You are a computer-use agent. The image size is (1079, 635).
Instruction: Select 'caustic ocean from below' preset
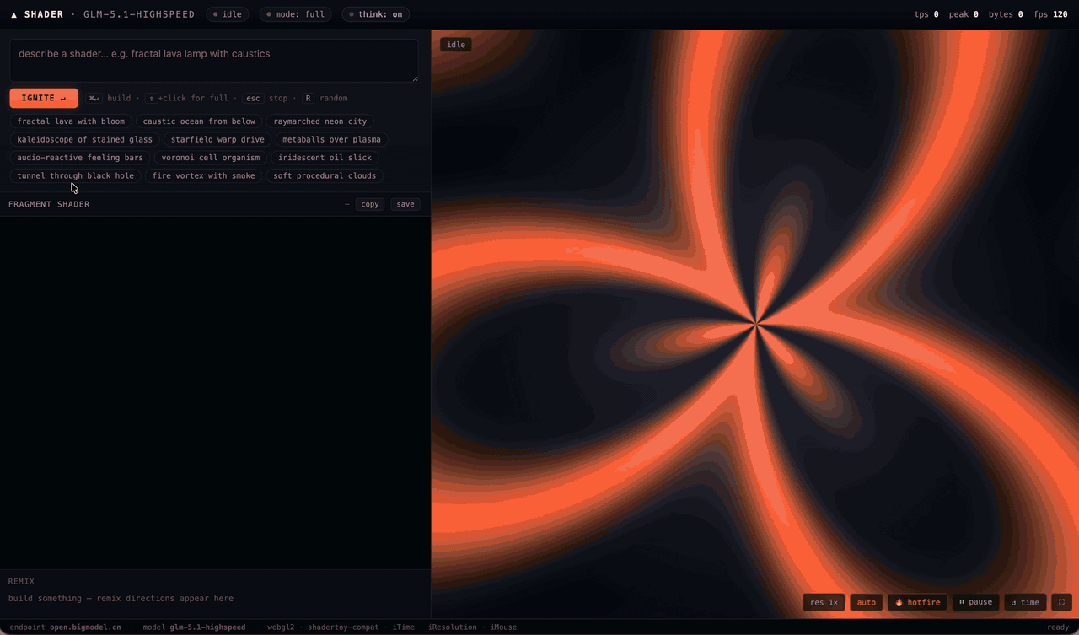tap(199, 121)
